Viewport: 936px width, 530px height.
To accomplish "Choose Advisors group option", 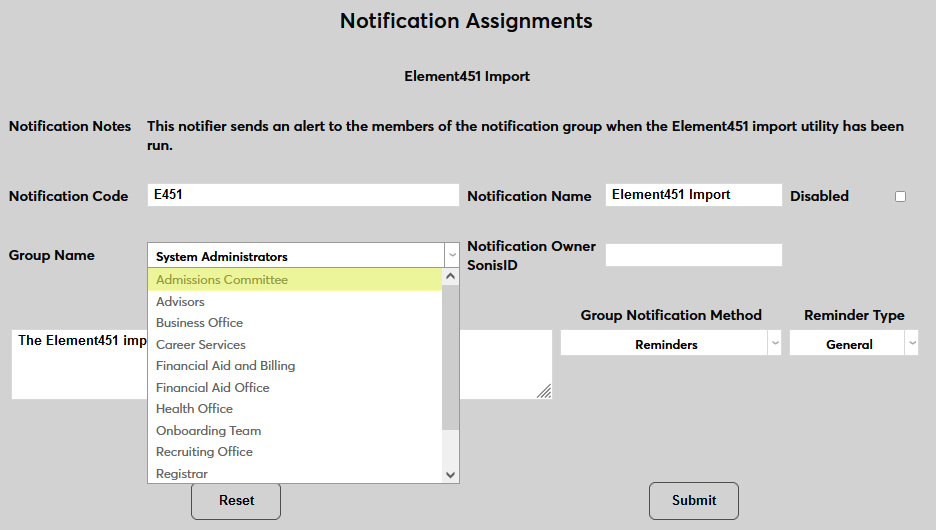I will pos(294,301).
